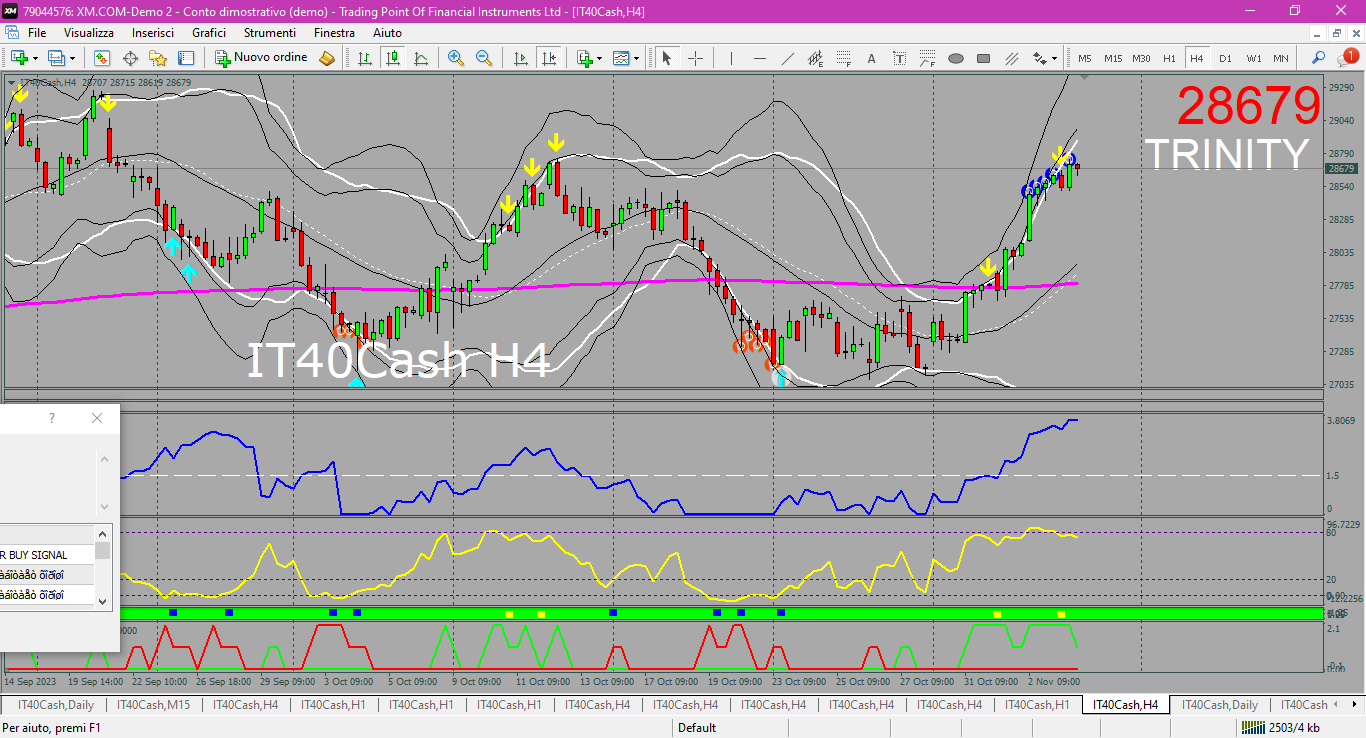Screen dimensions: 1366x738
Task: Switch chart to candlesticks
Action: coord(393,58)
